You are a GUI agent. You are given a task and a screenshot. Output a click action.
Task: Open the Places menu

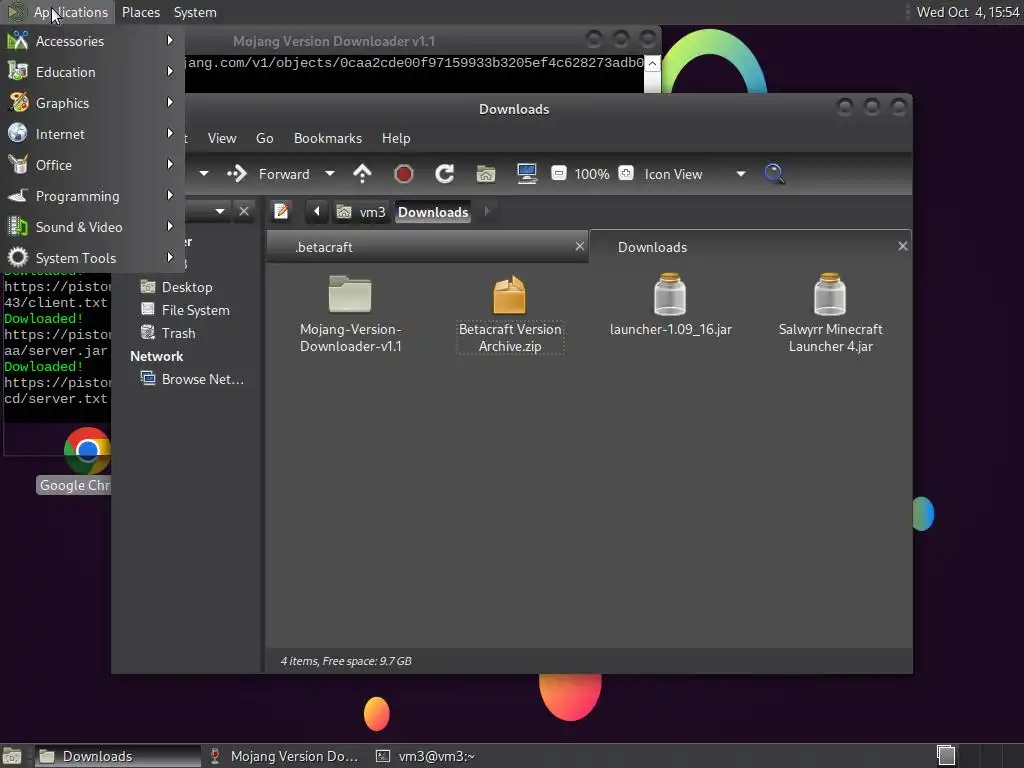click(140, 12)
